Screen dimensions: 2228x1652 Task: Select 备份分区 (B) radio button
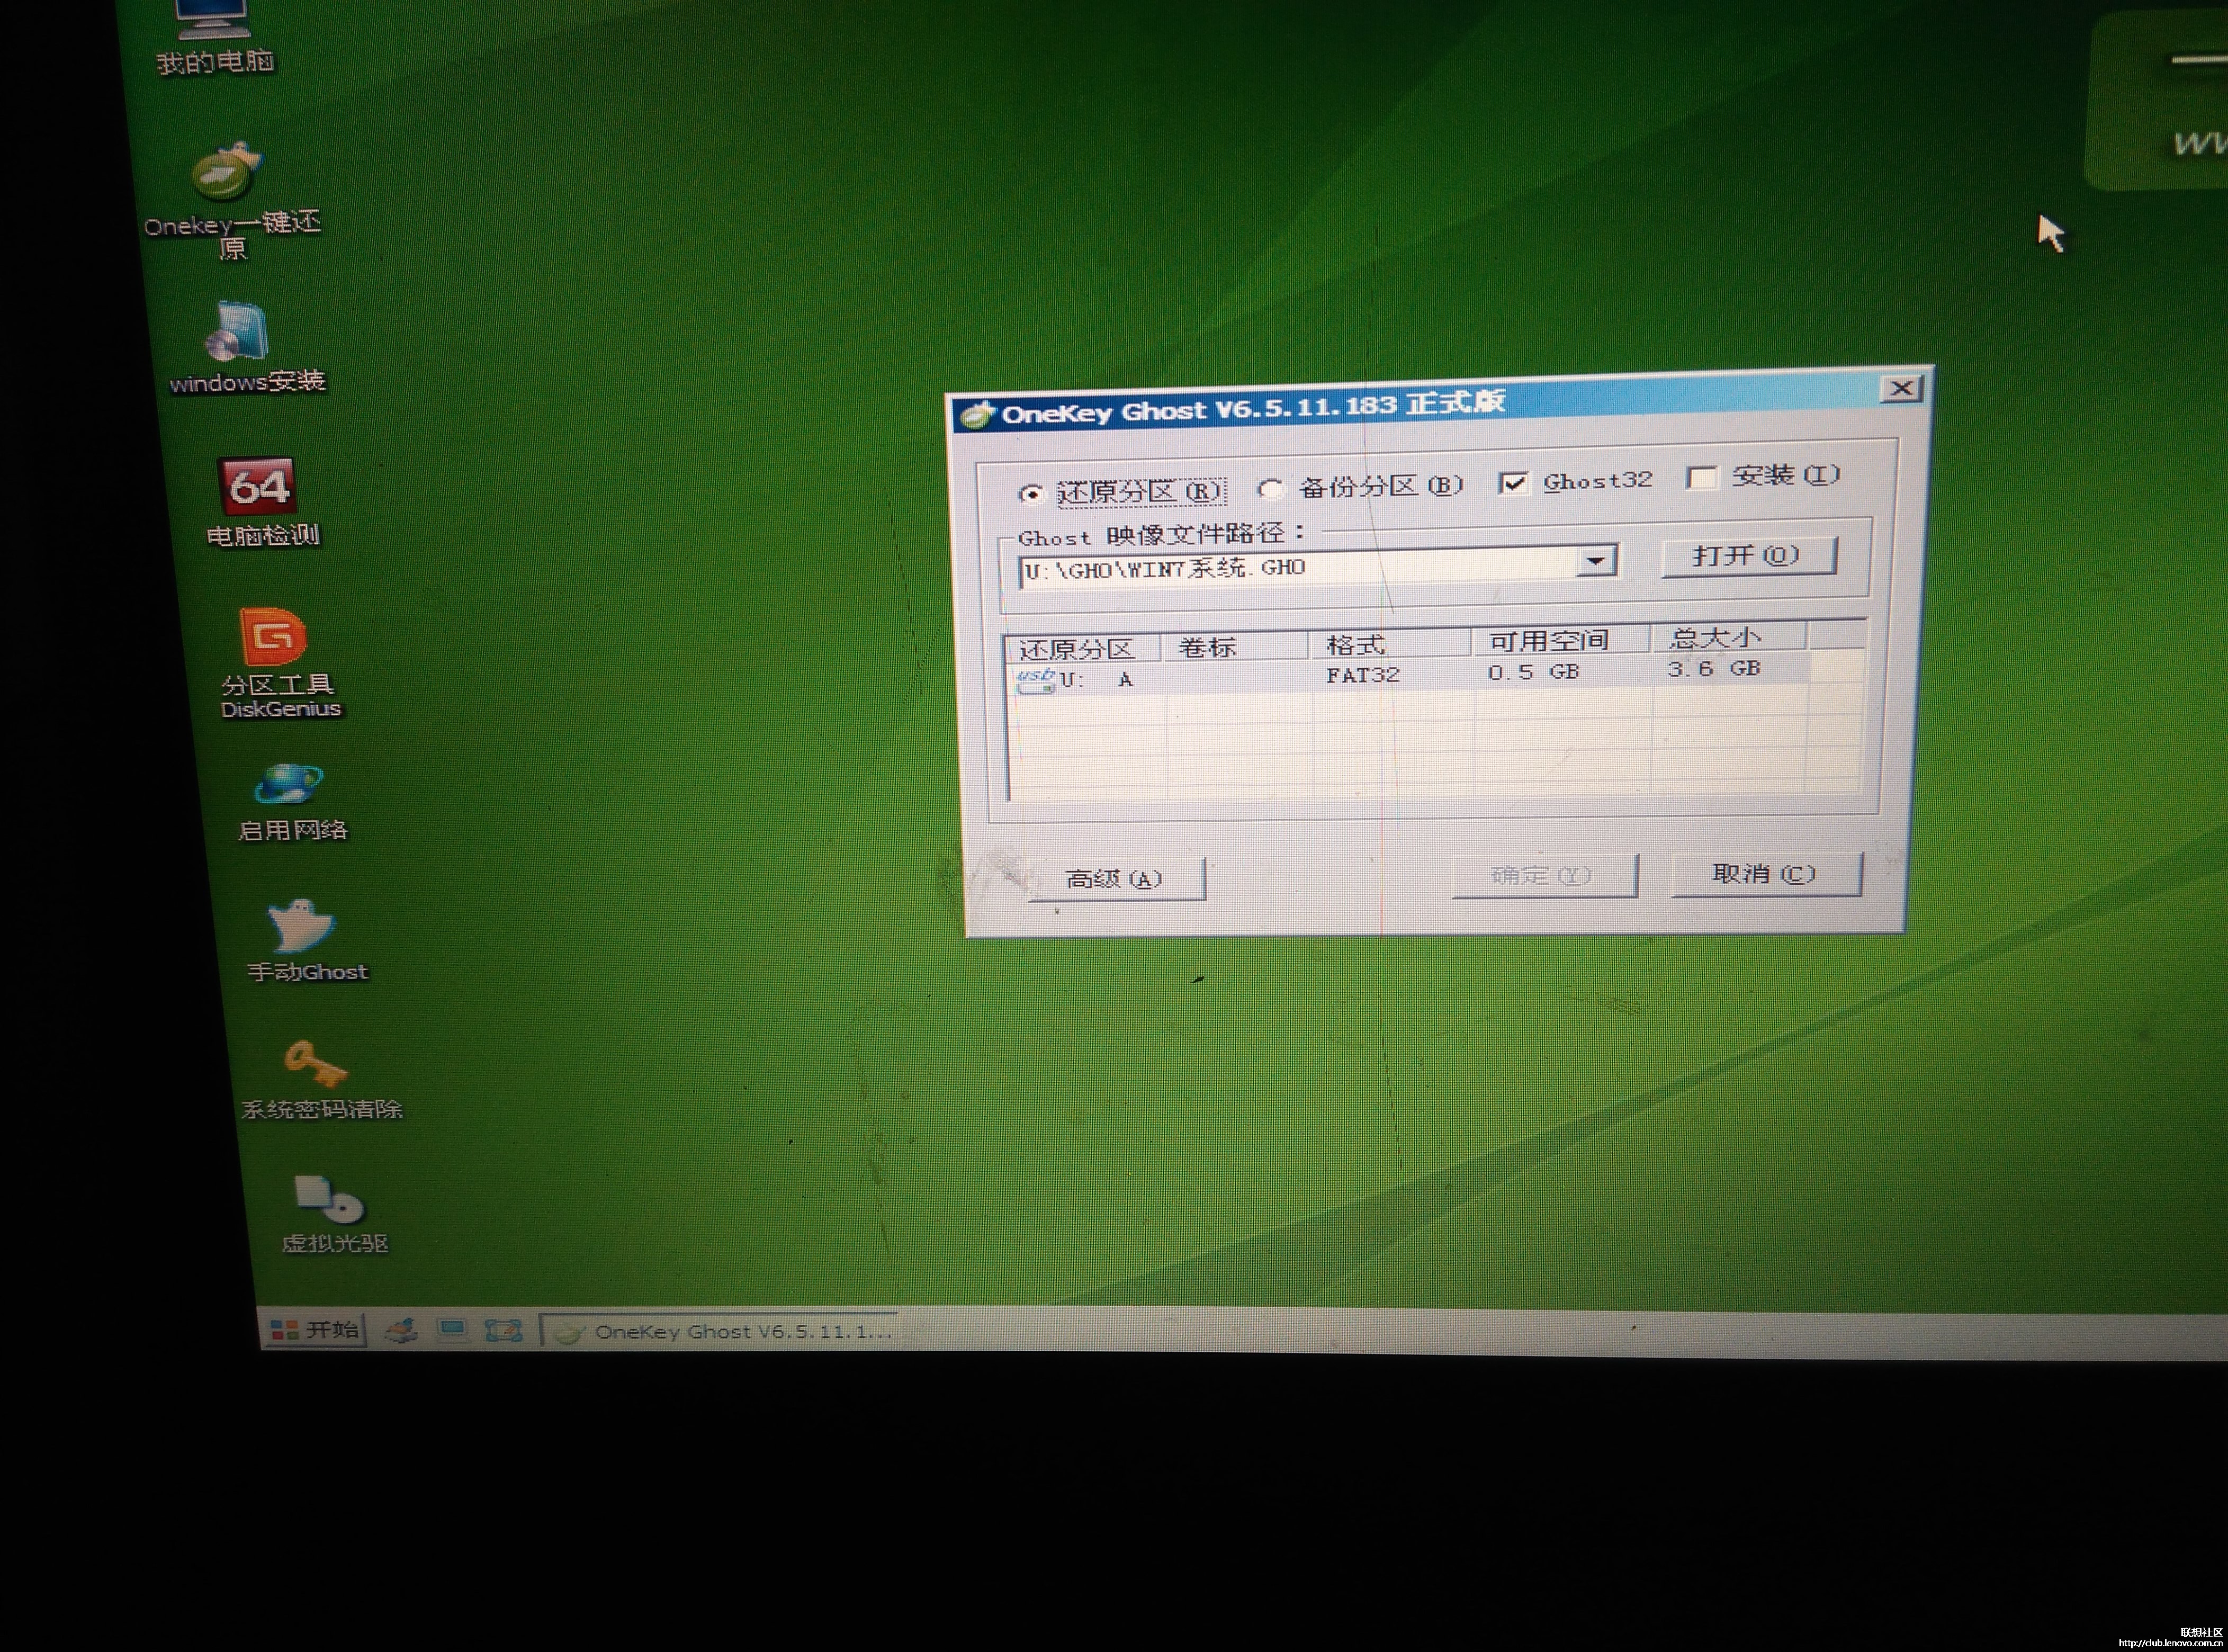pyautogui.click(x=1271, y=489)
